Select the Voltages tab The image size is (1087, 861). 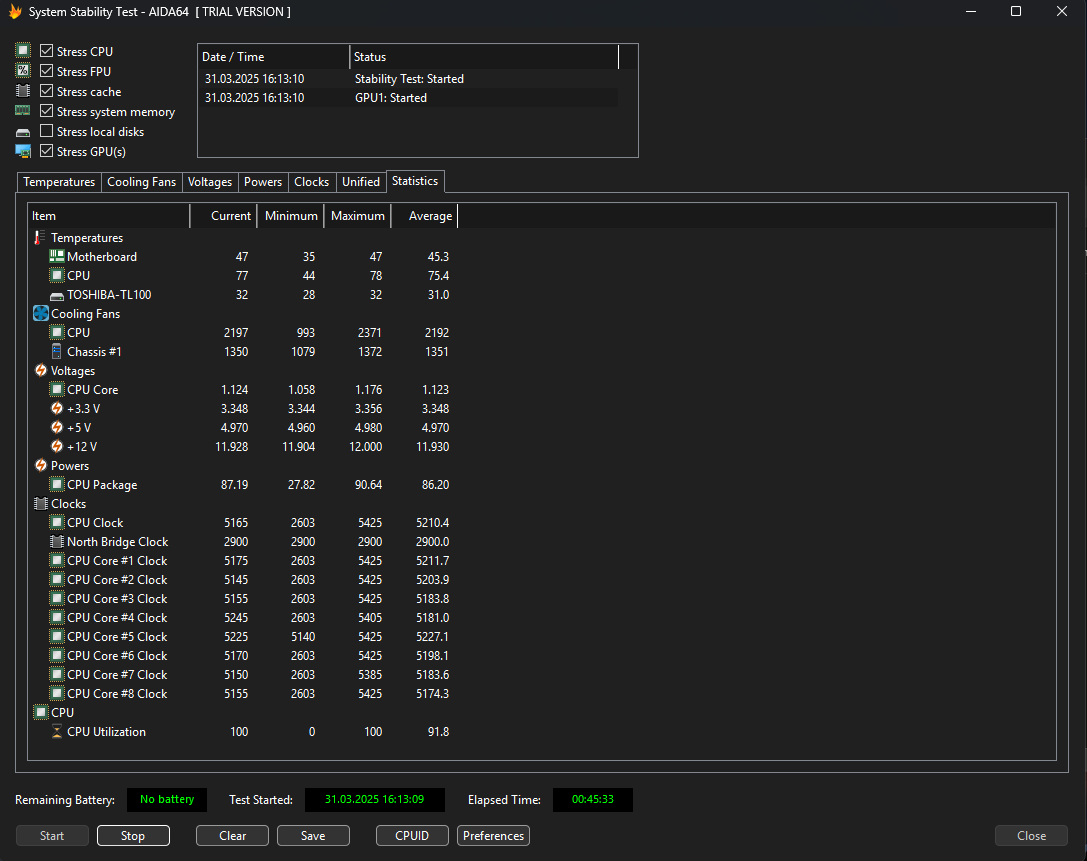[x=210, y=182]
